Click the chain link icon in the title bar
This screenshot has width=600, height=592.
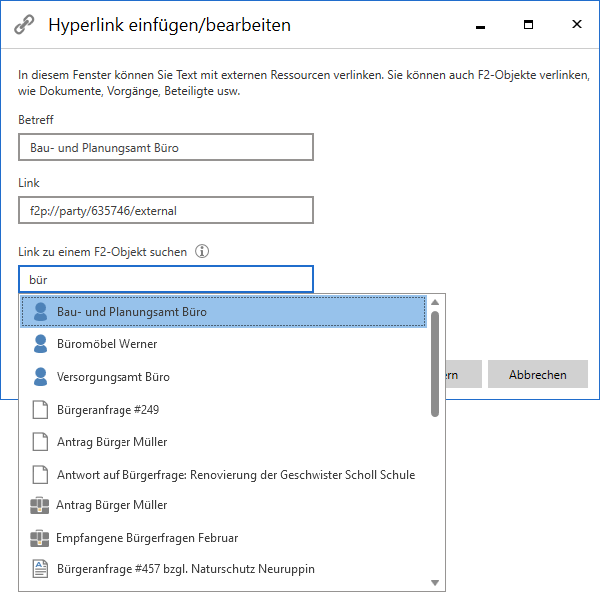click(24, 25)
